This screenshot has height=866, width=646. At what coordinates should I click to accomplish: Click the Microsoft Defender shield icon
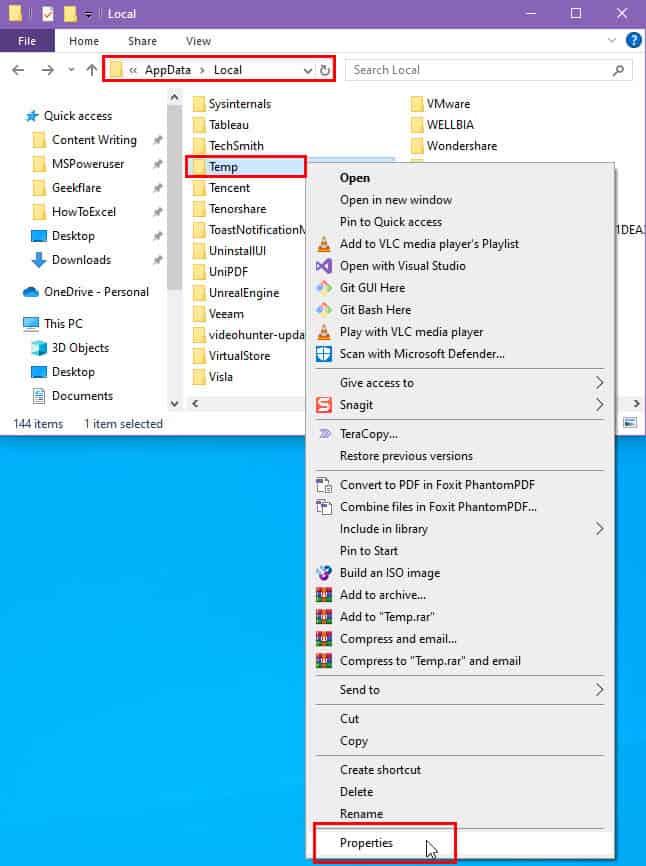(x=324, y=354)
